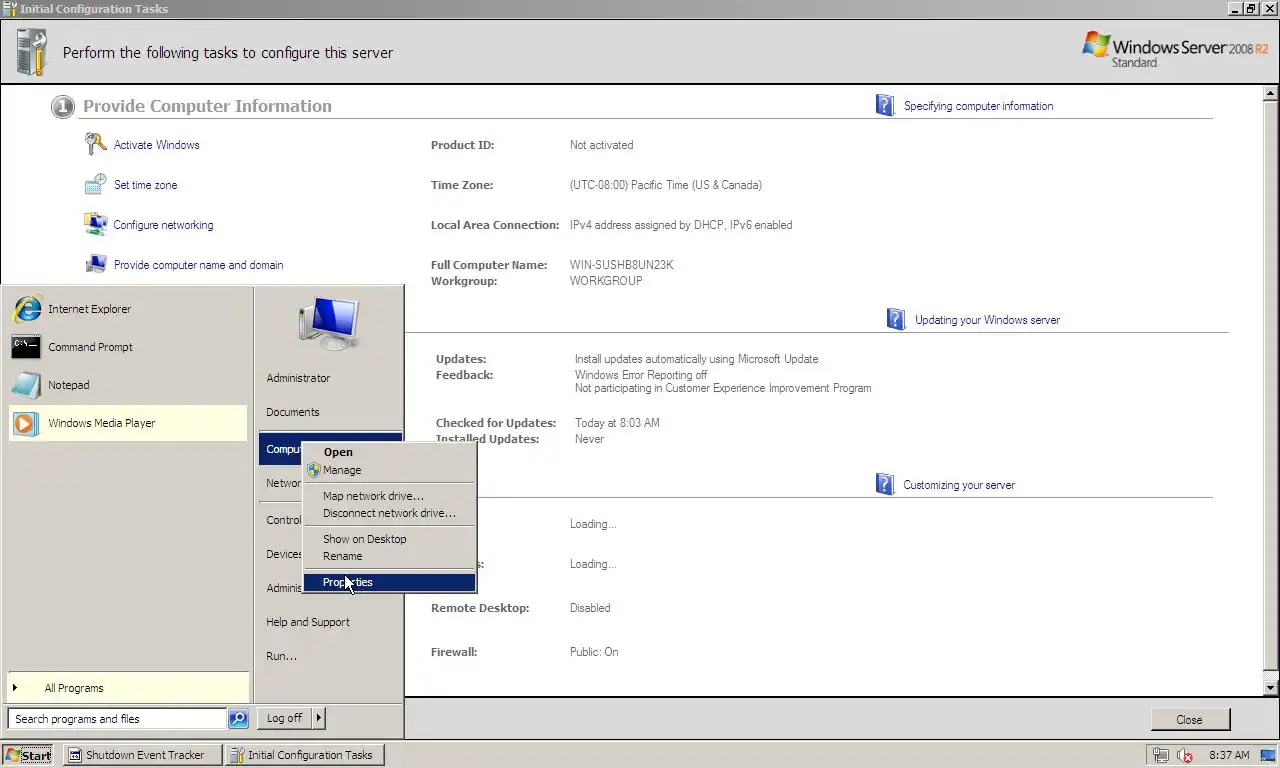1280x768 pixels.
Task: Click Today at 8:03 AM value
Action: (617, 423)
